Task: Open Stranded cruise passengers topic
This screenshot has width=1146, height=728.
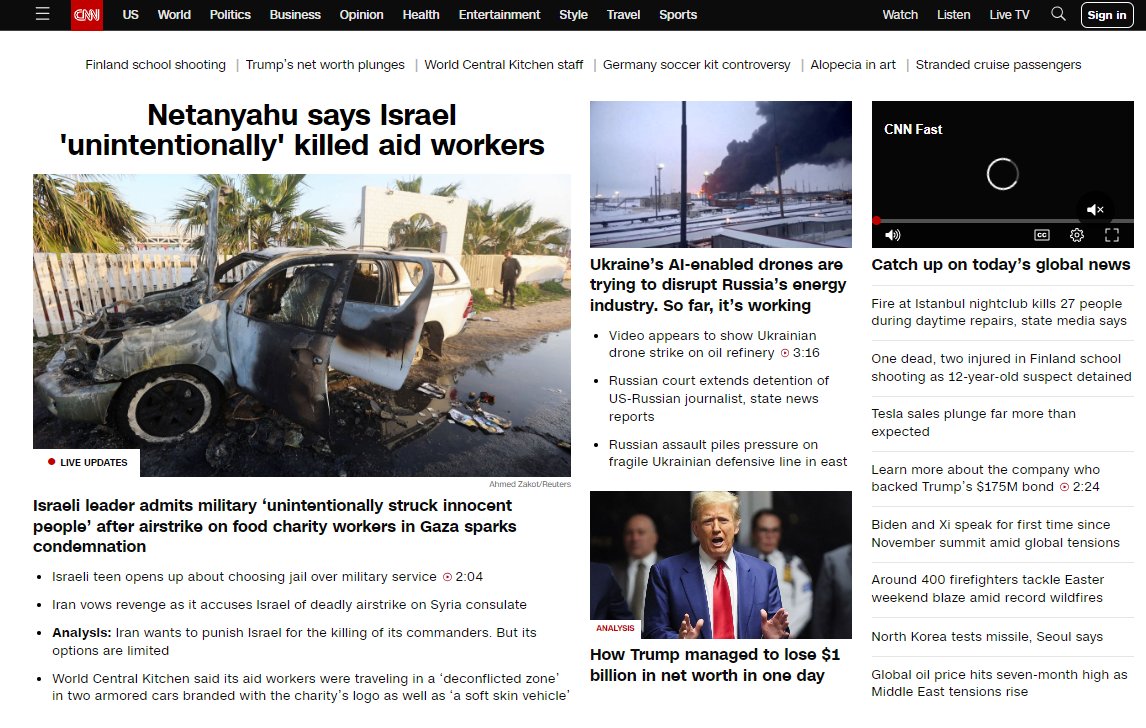Action: (998, 64)
